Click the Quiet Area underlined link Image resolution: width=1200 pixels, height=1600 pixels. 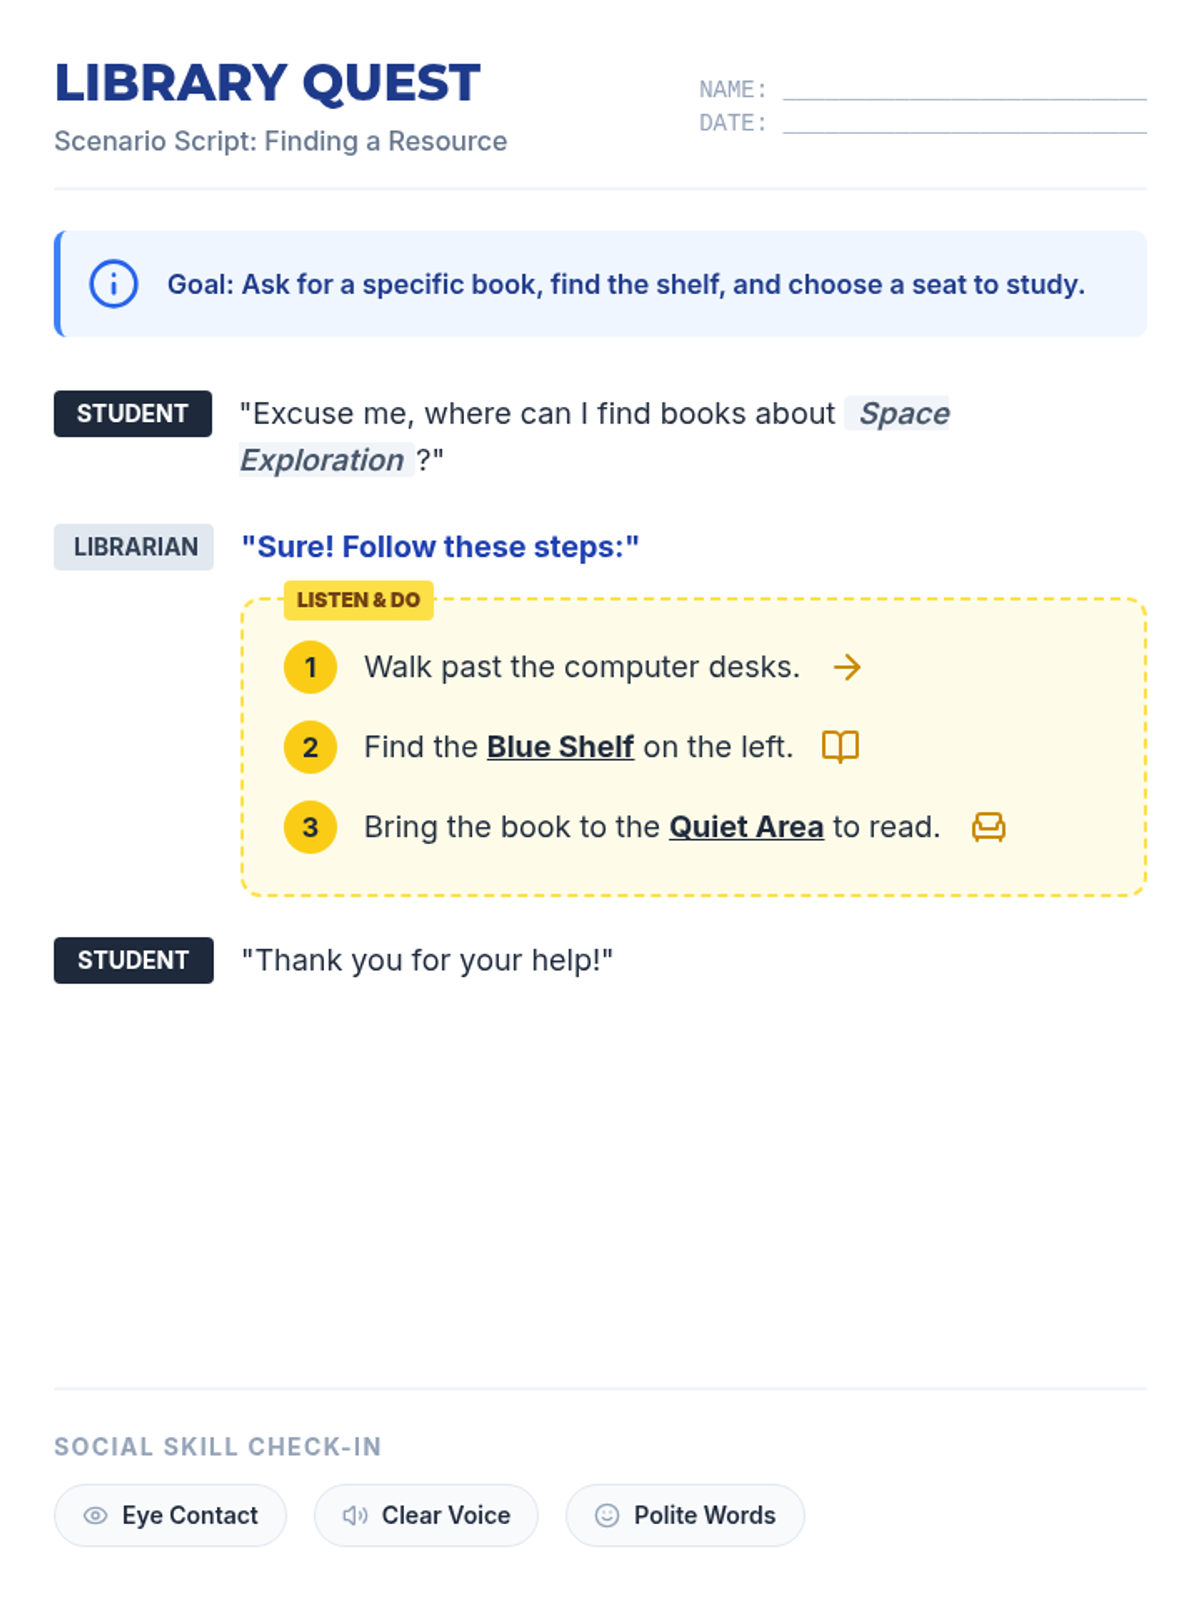[x=746, y=827]
